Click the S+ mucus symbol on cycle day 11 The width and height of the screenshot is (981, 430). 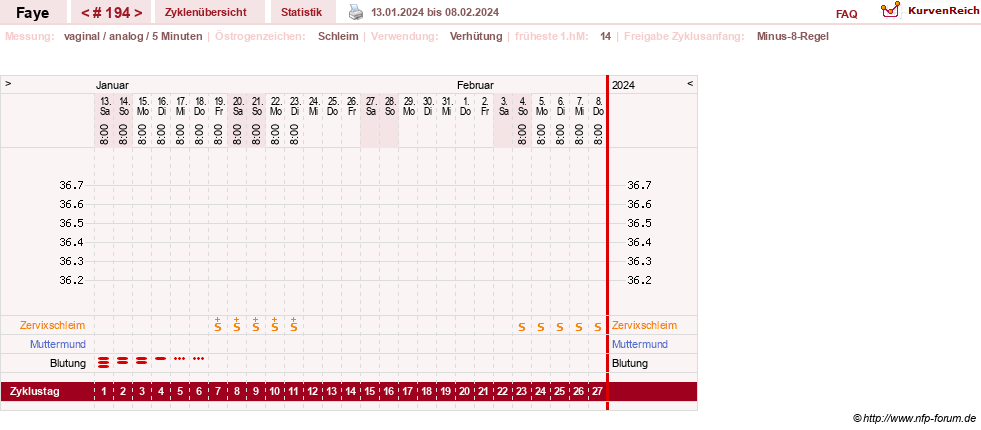(x=293, y=324)
